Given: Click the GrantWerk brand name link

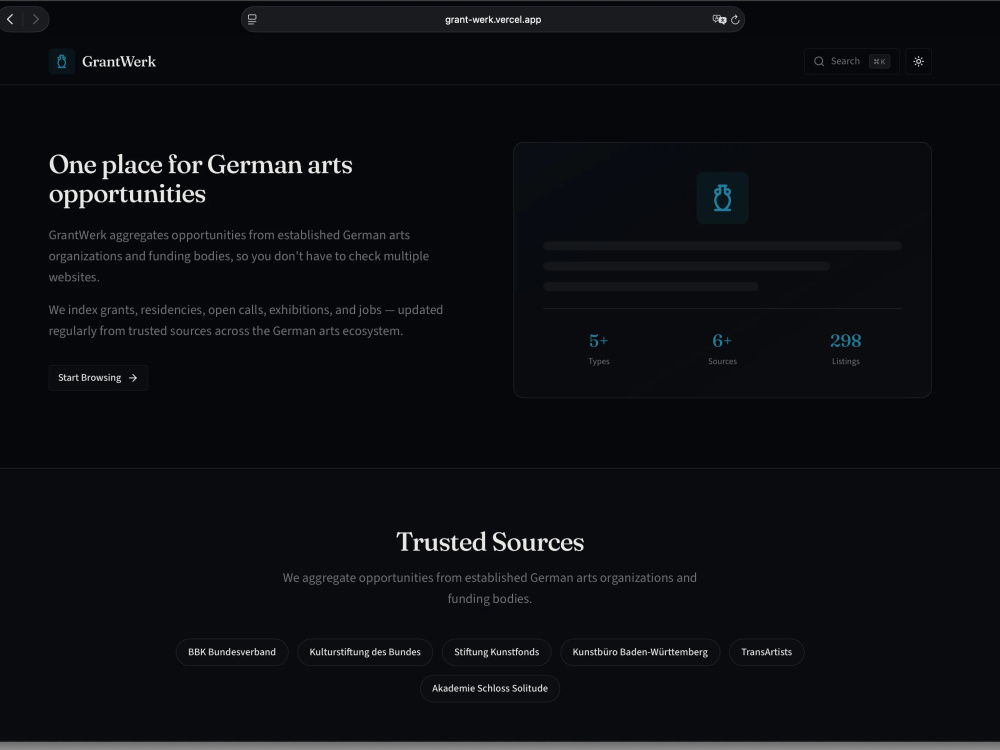Looking at the screenshot, I should pos(119,61).
